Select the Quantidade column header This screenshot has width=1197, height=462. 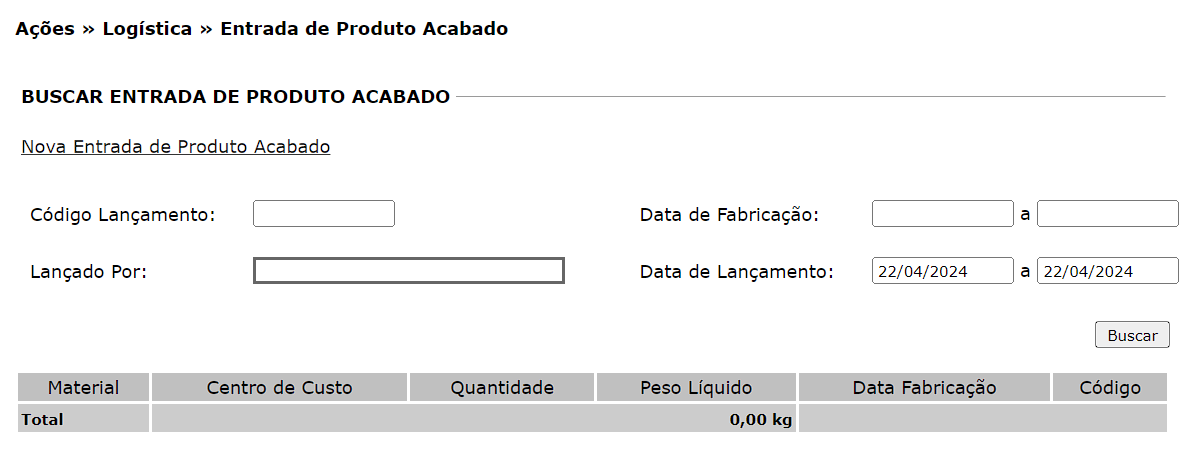pyautogui.click(x=502, y=388)
